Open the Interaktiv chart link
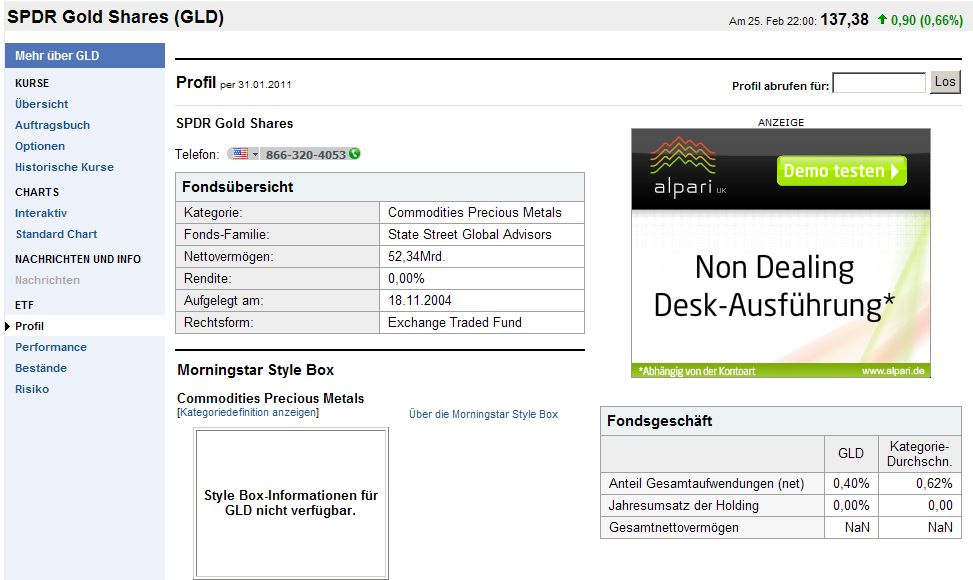Viewport: 973px width, 580px height. pos(41,213)
